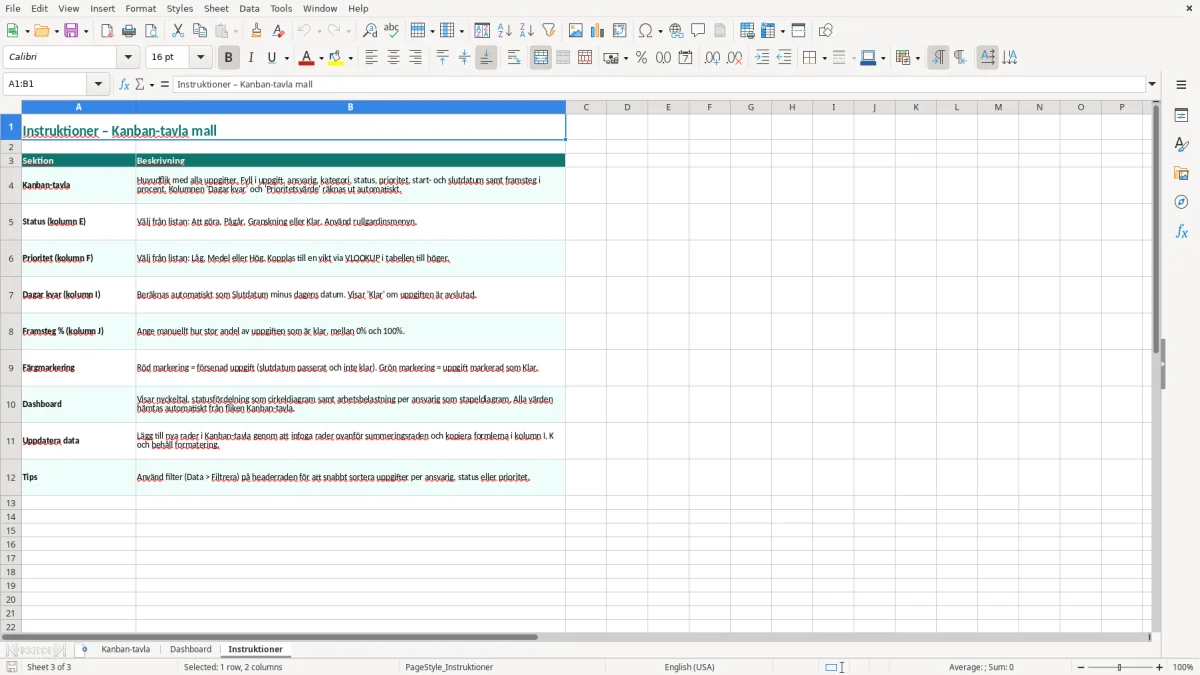The width and height of the screenshot is (1200, 675).
Task: Export directly as PDF
Action: tap(107, 31)
